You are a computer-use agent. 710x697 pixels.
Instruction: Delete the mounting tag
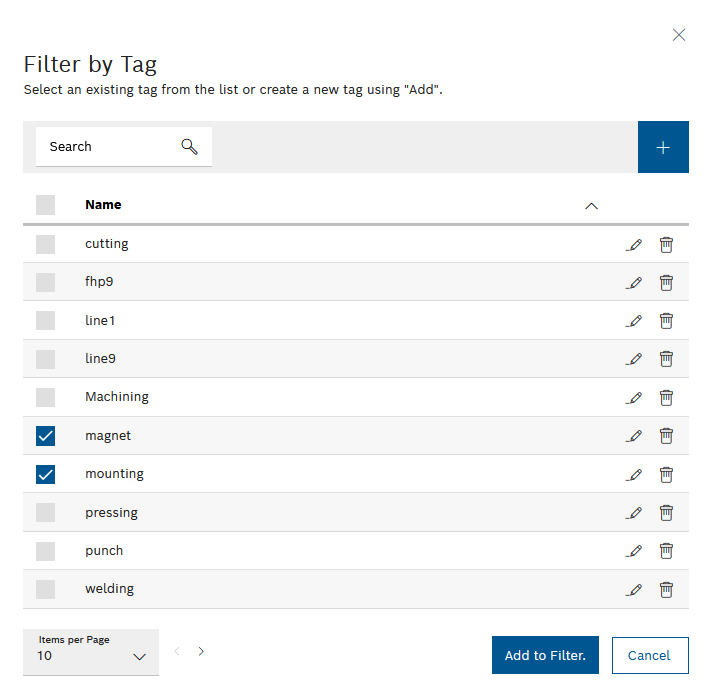coord(666,475)
